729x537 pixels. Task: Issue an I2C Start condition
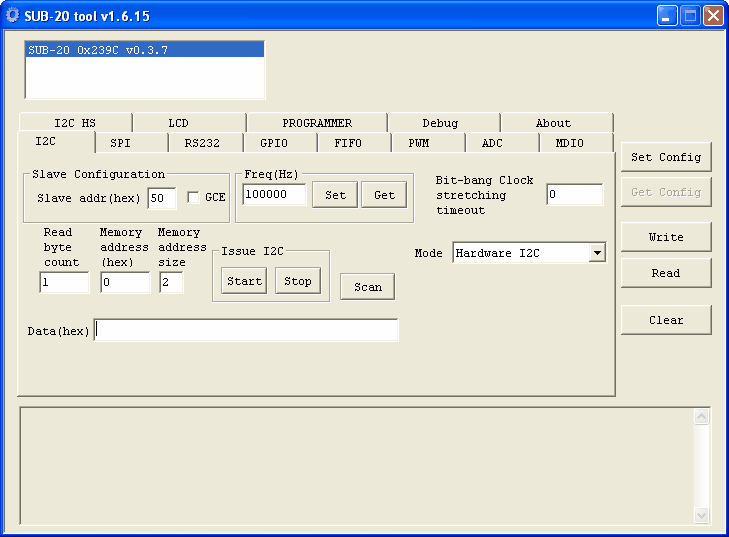pos(244,281)
